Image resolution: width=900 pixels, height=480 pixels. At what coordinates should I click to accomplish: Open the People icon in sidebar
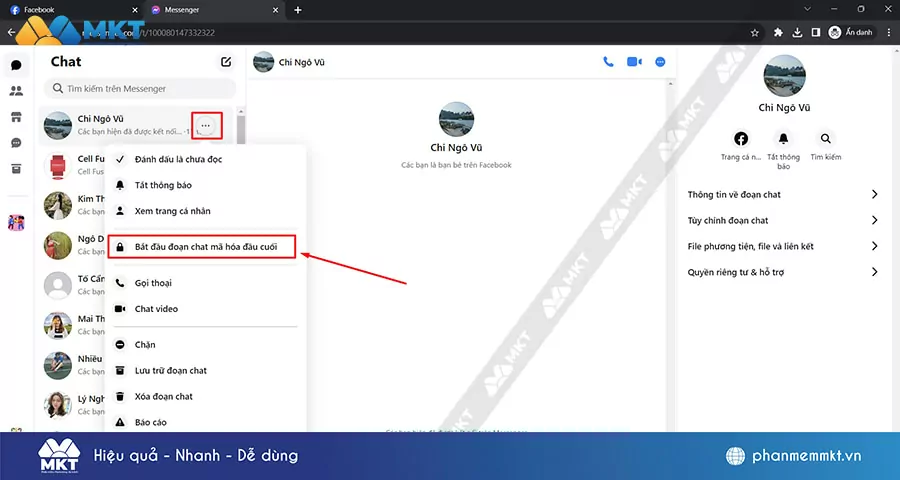[16, 91]
